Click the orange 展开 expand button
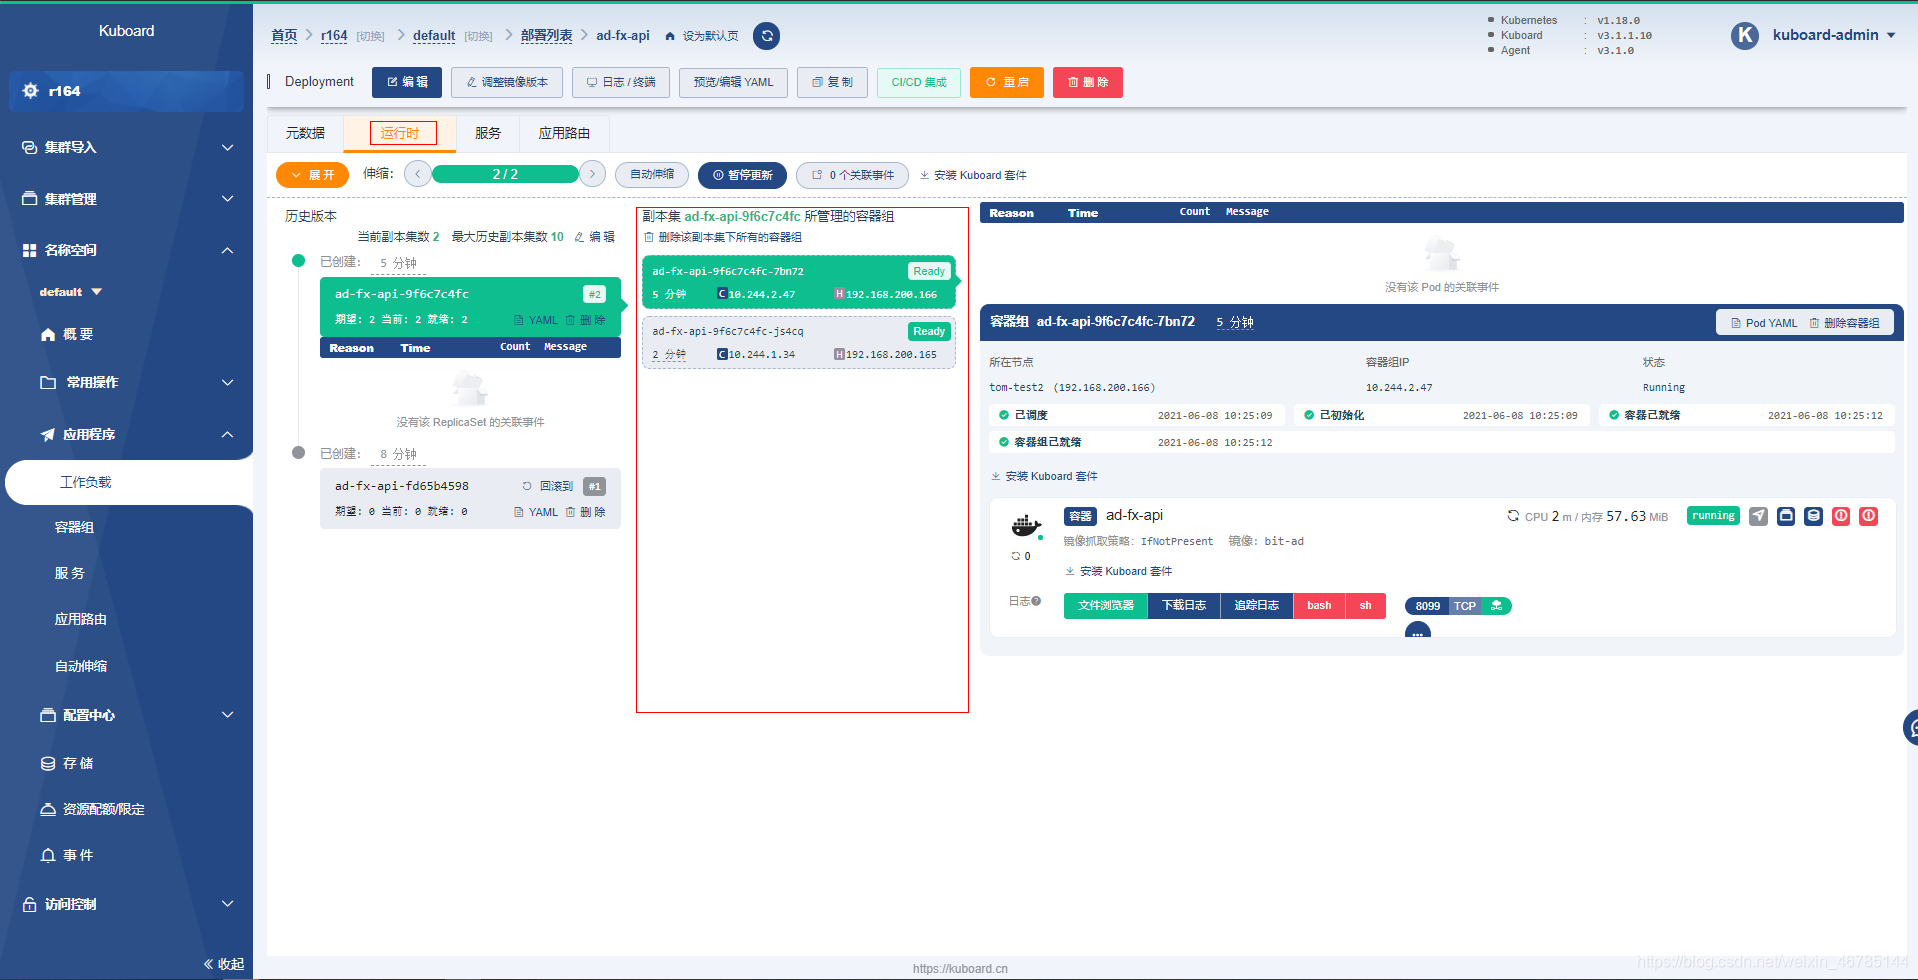Screen dimensions: 1918x980 point(312,175)
